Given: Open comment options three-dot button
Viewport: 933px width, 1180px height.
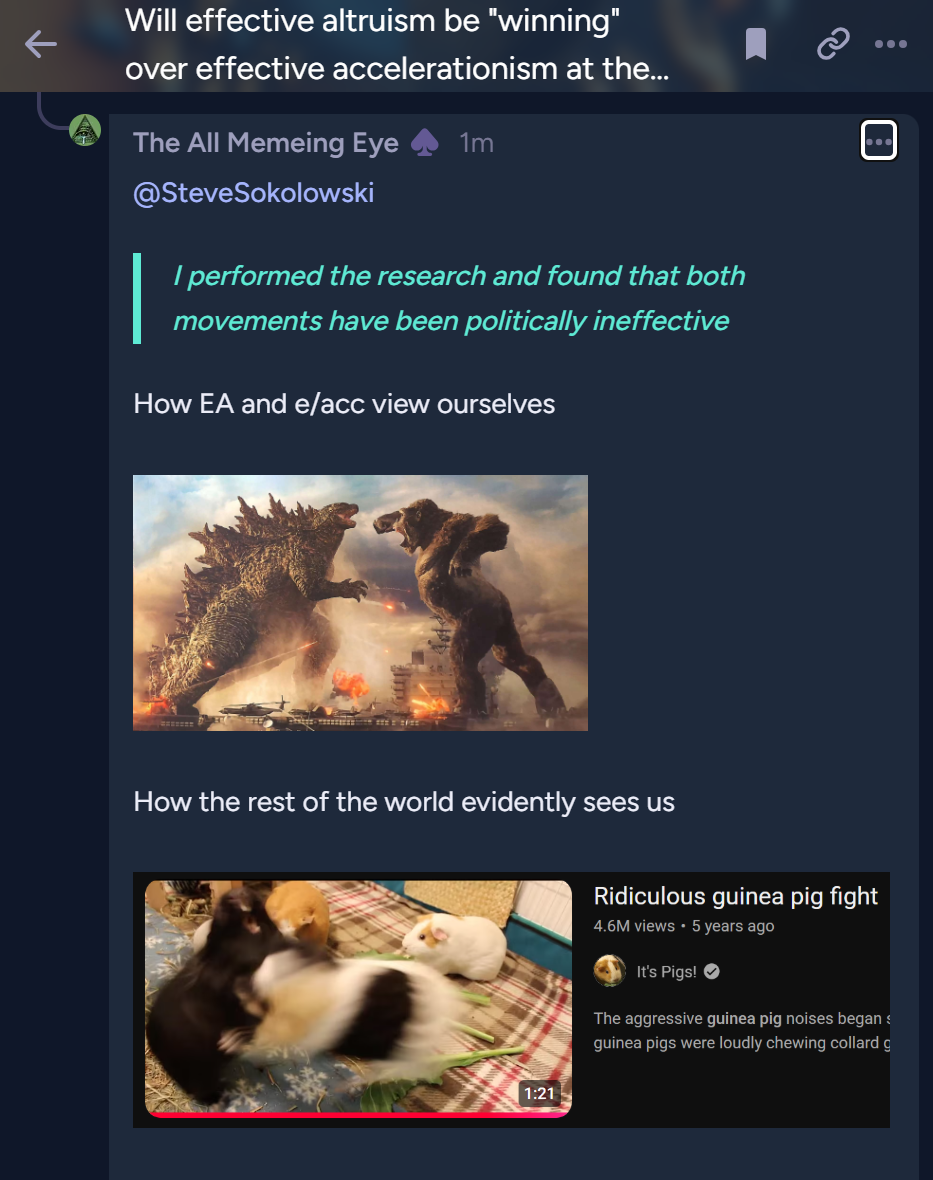Looking at the screenshot, I should [878, 141].
